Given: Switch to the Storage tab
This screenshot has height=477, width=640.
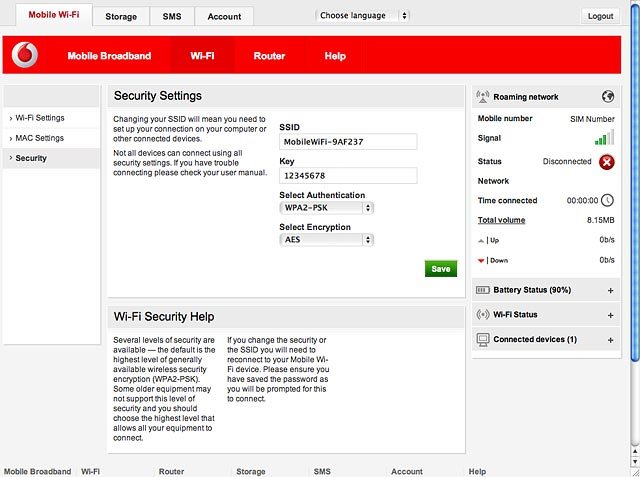Looking at the screenshot, I should point(121,16).
